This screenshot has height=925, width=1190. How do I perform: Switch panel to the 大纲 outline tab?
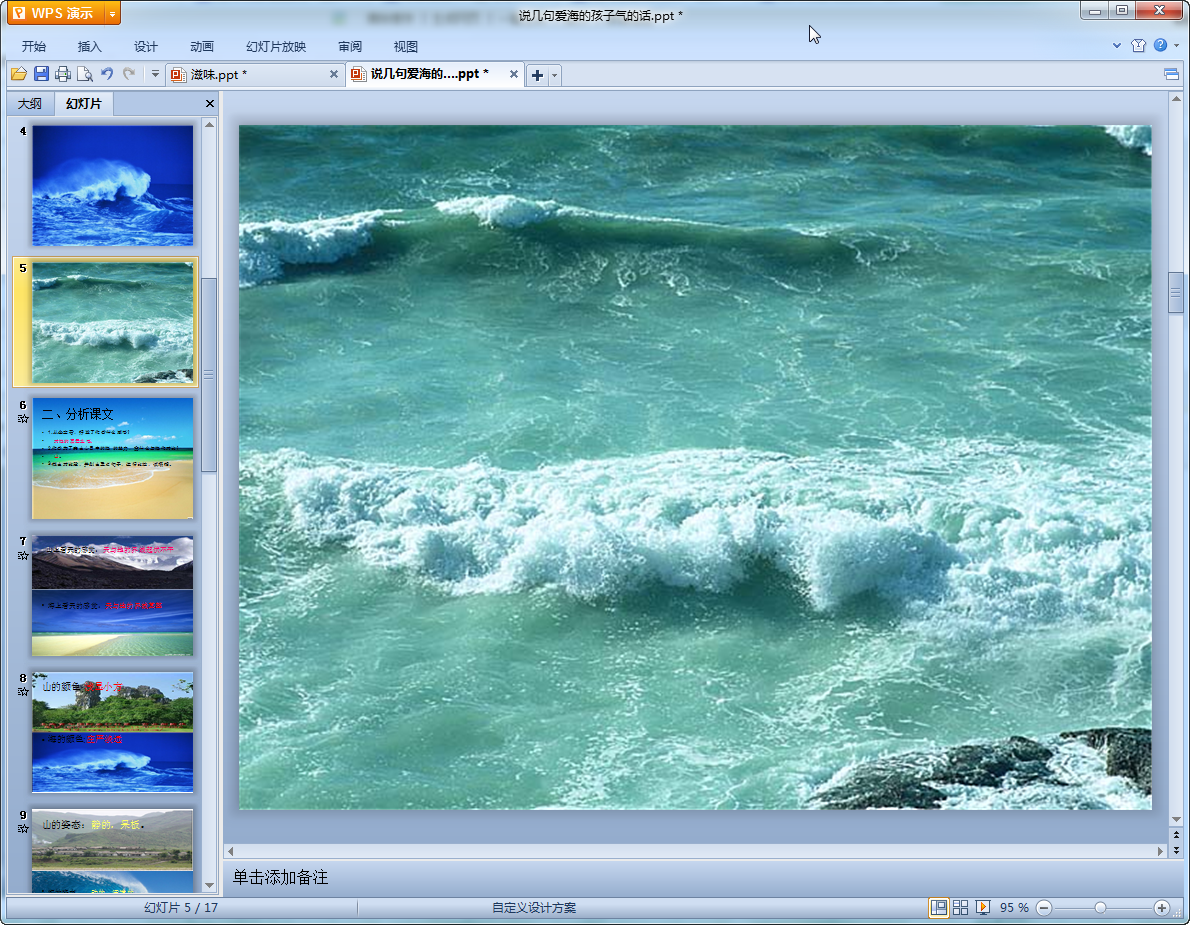click(x=30, y=104)
